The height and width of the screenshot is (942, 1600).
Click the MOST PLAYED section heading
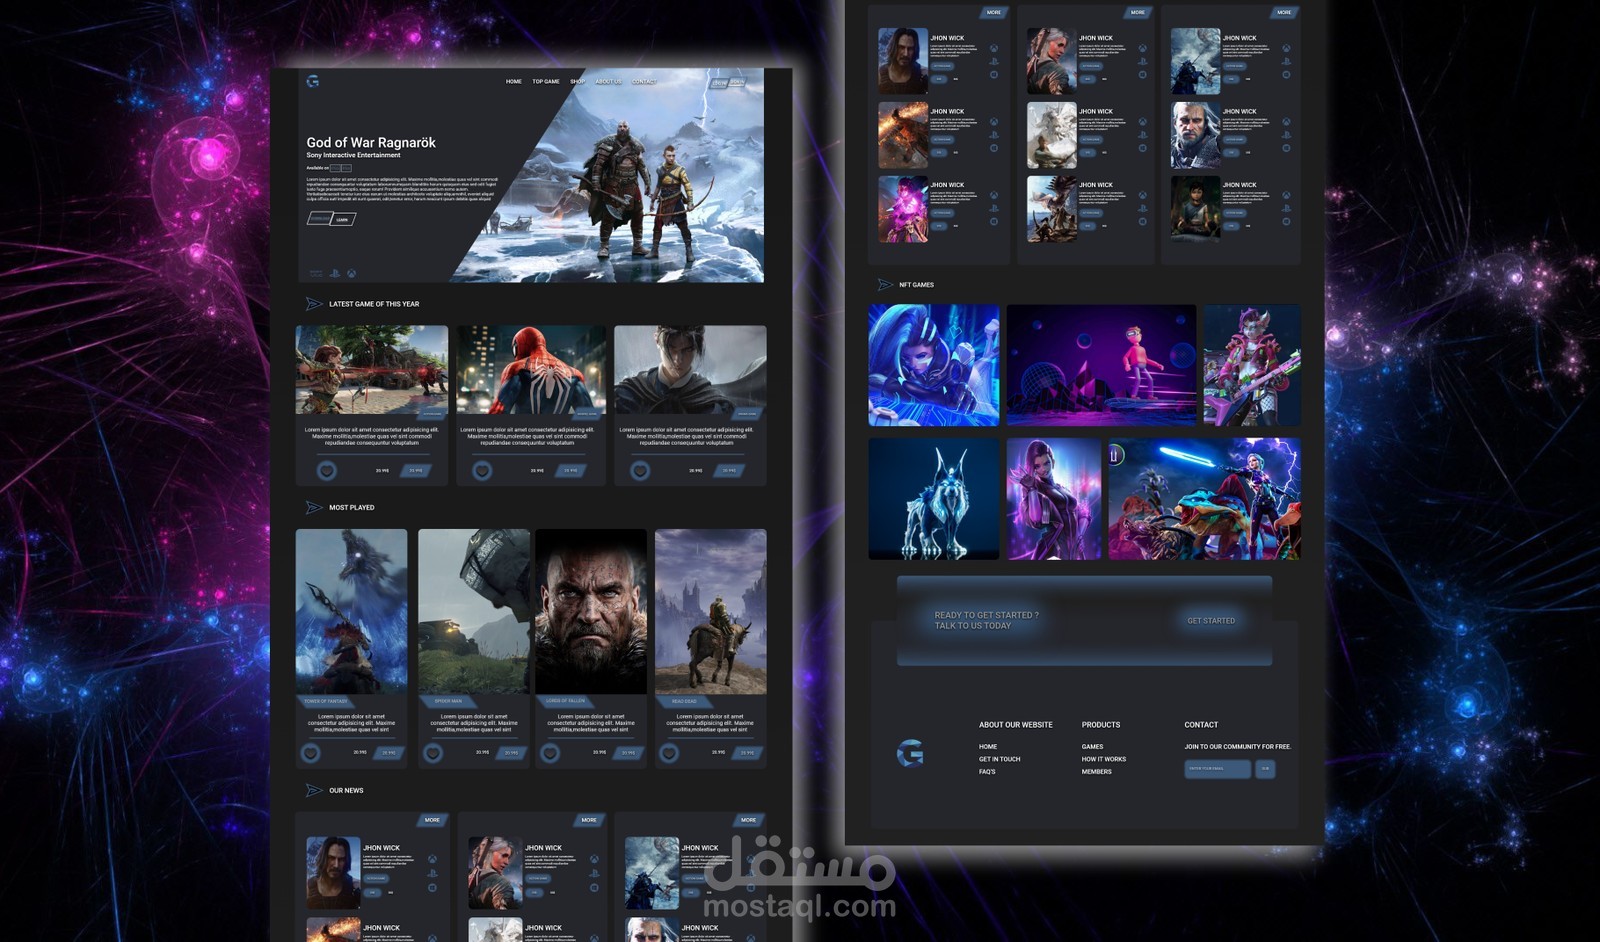(352, 508)
